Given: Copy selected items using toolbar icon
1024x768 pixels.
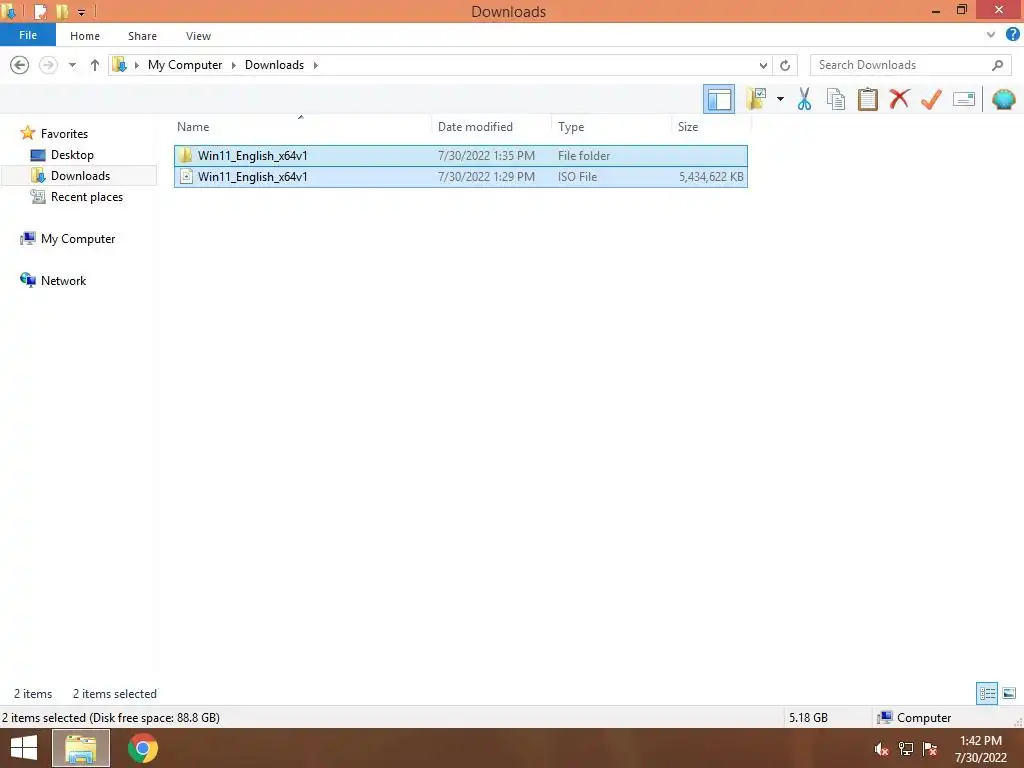Looking at the screenshot, I should click(x=835, y=99).
